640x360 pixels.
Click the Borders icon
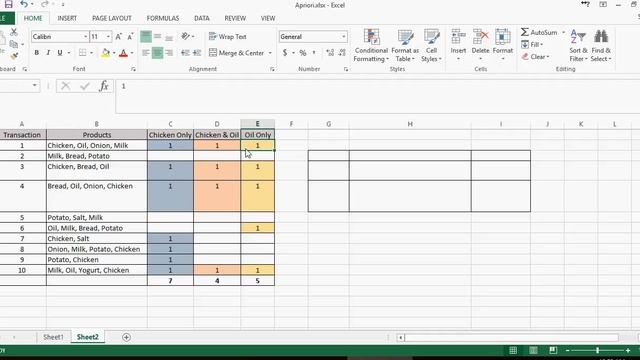tap(83, 53)
